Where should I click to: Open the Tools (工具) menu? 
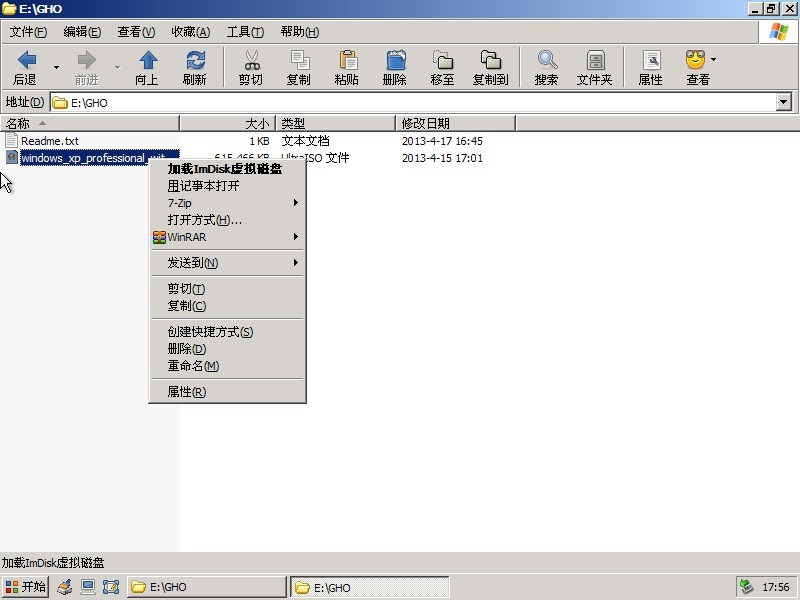245,32
